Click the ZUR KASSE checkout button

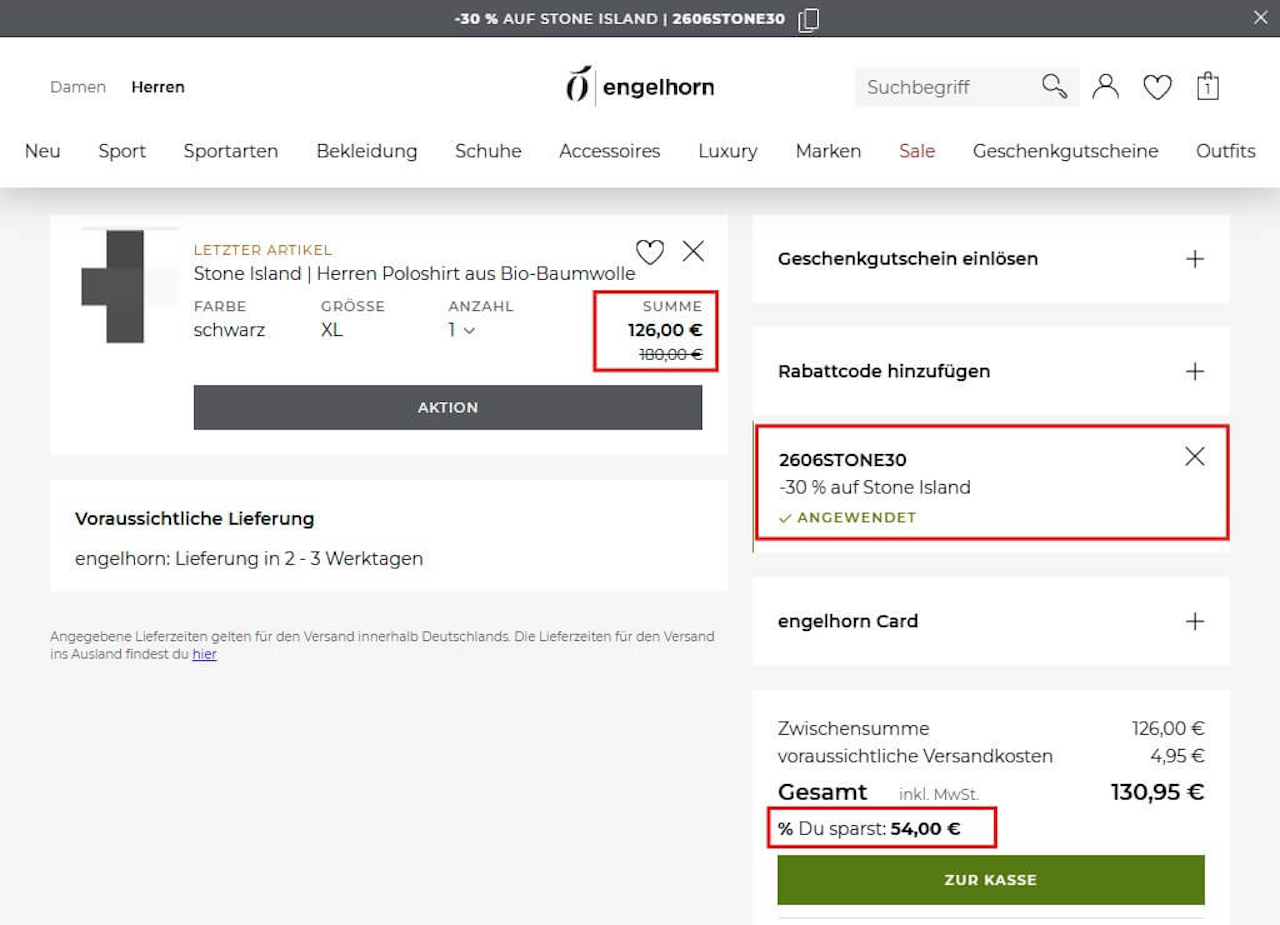pyautogui.click(x=991, y=880)
